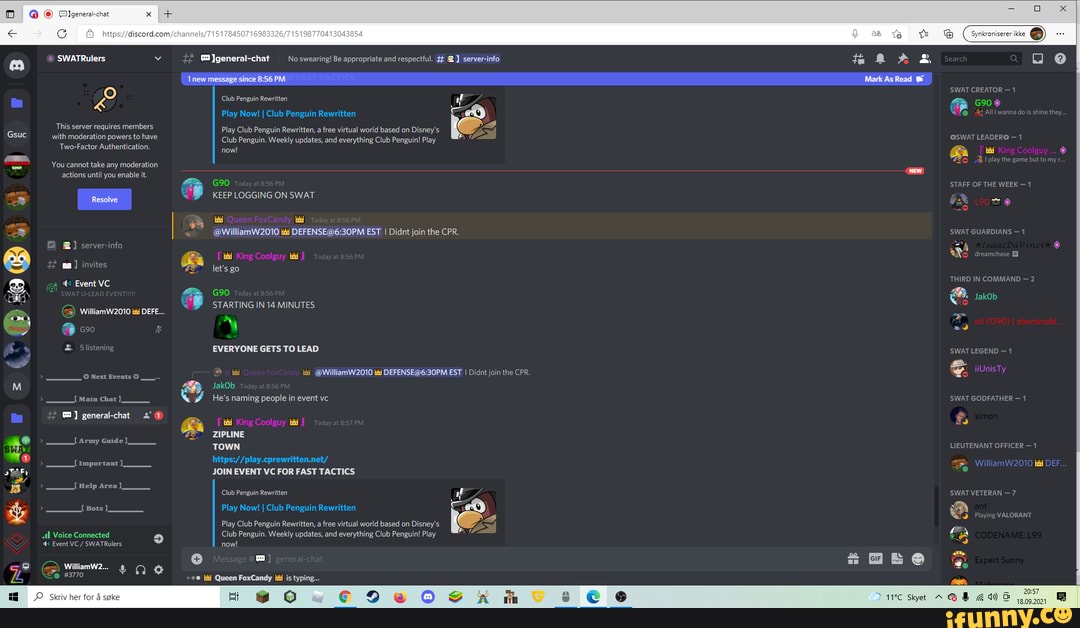This screenshot has height=628, width=1080.
Task: Toggle deafen headphones button
Action: [140, 570]
